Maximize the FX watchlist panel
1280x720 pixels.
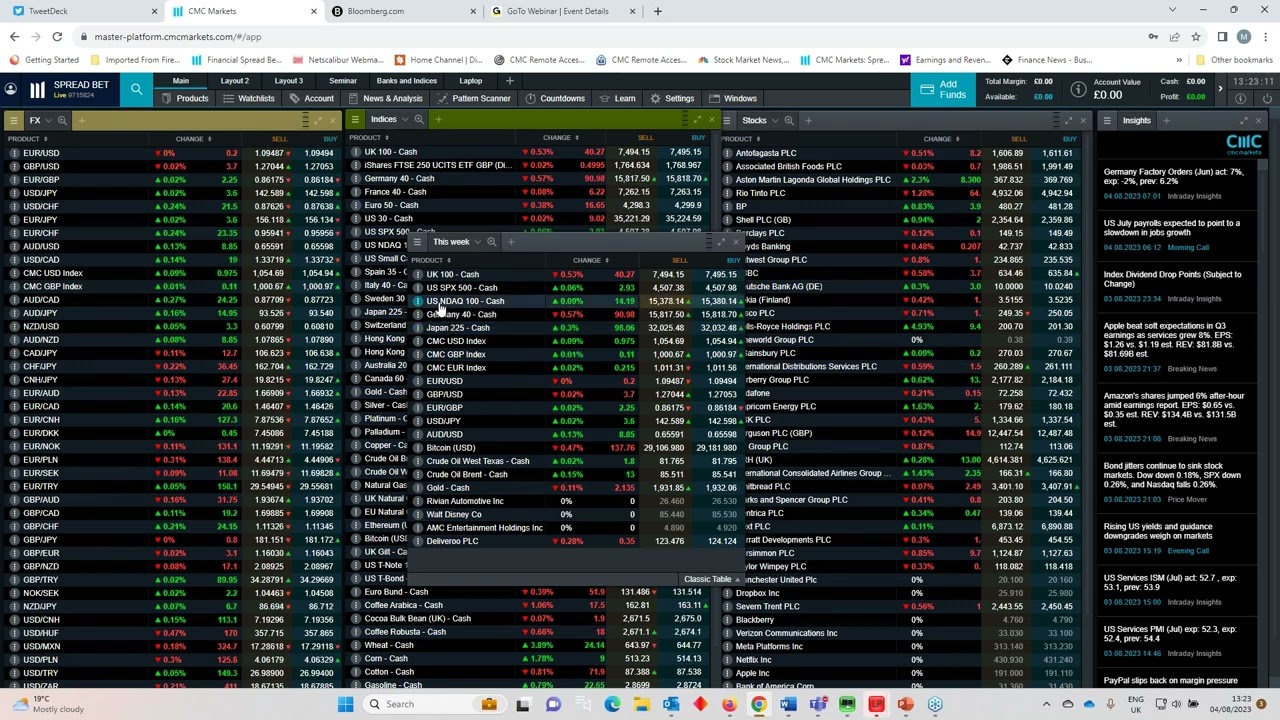click(318, 120)
